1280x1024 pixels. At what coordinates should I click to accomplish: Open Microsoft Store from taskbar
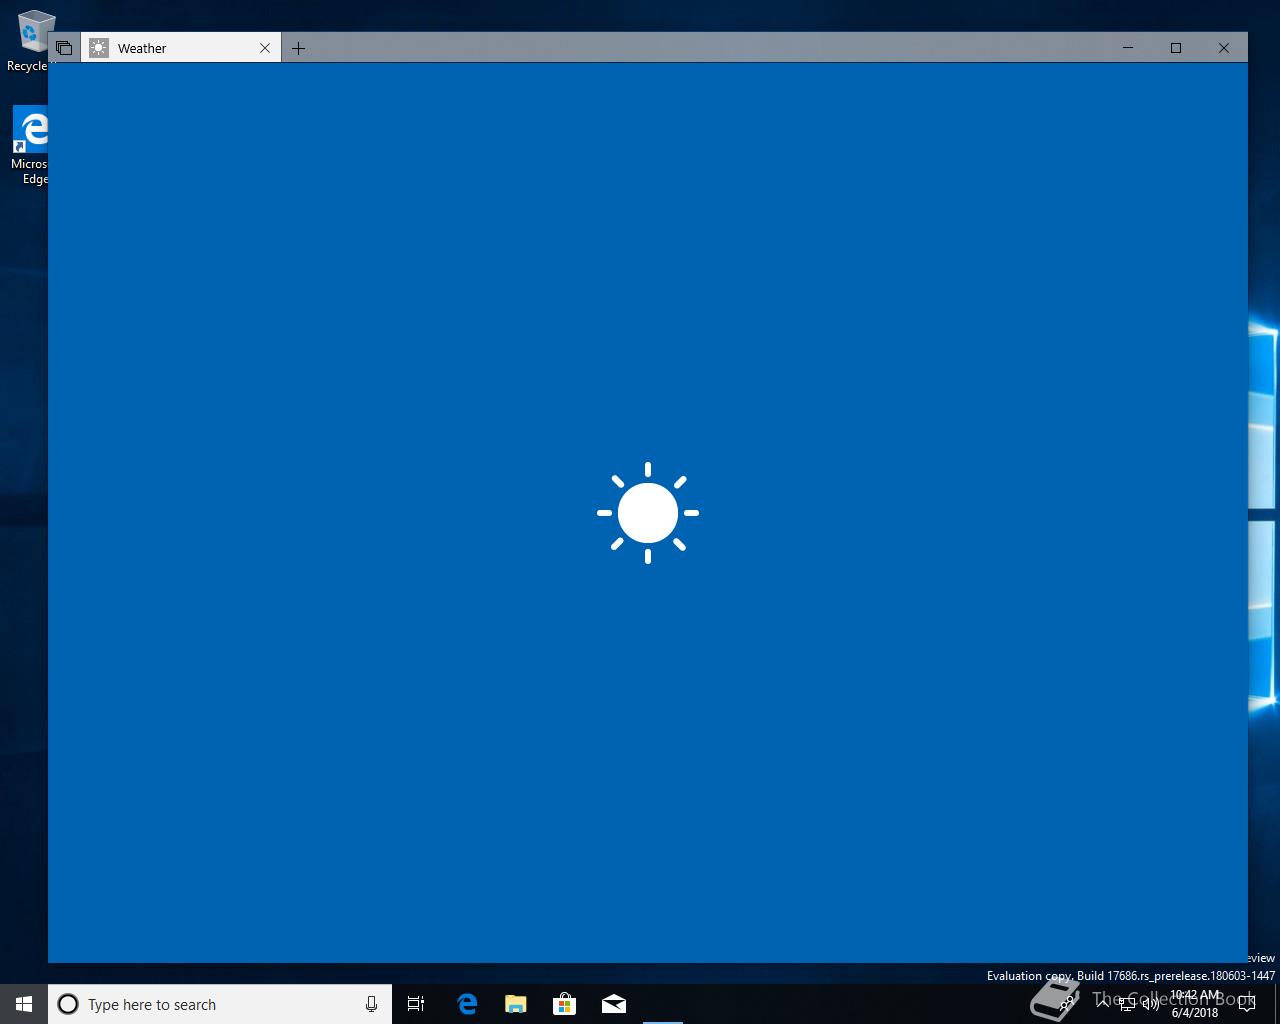(x=565, y=1004)
